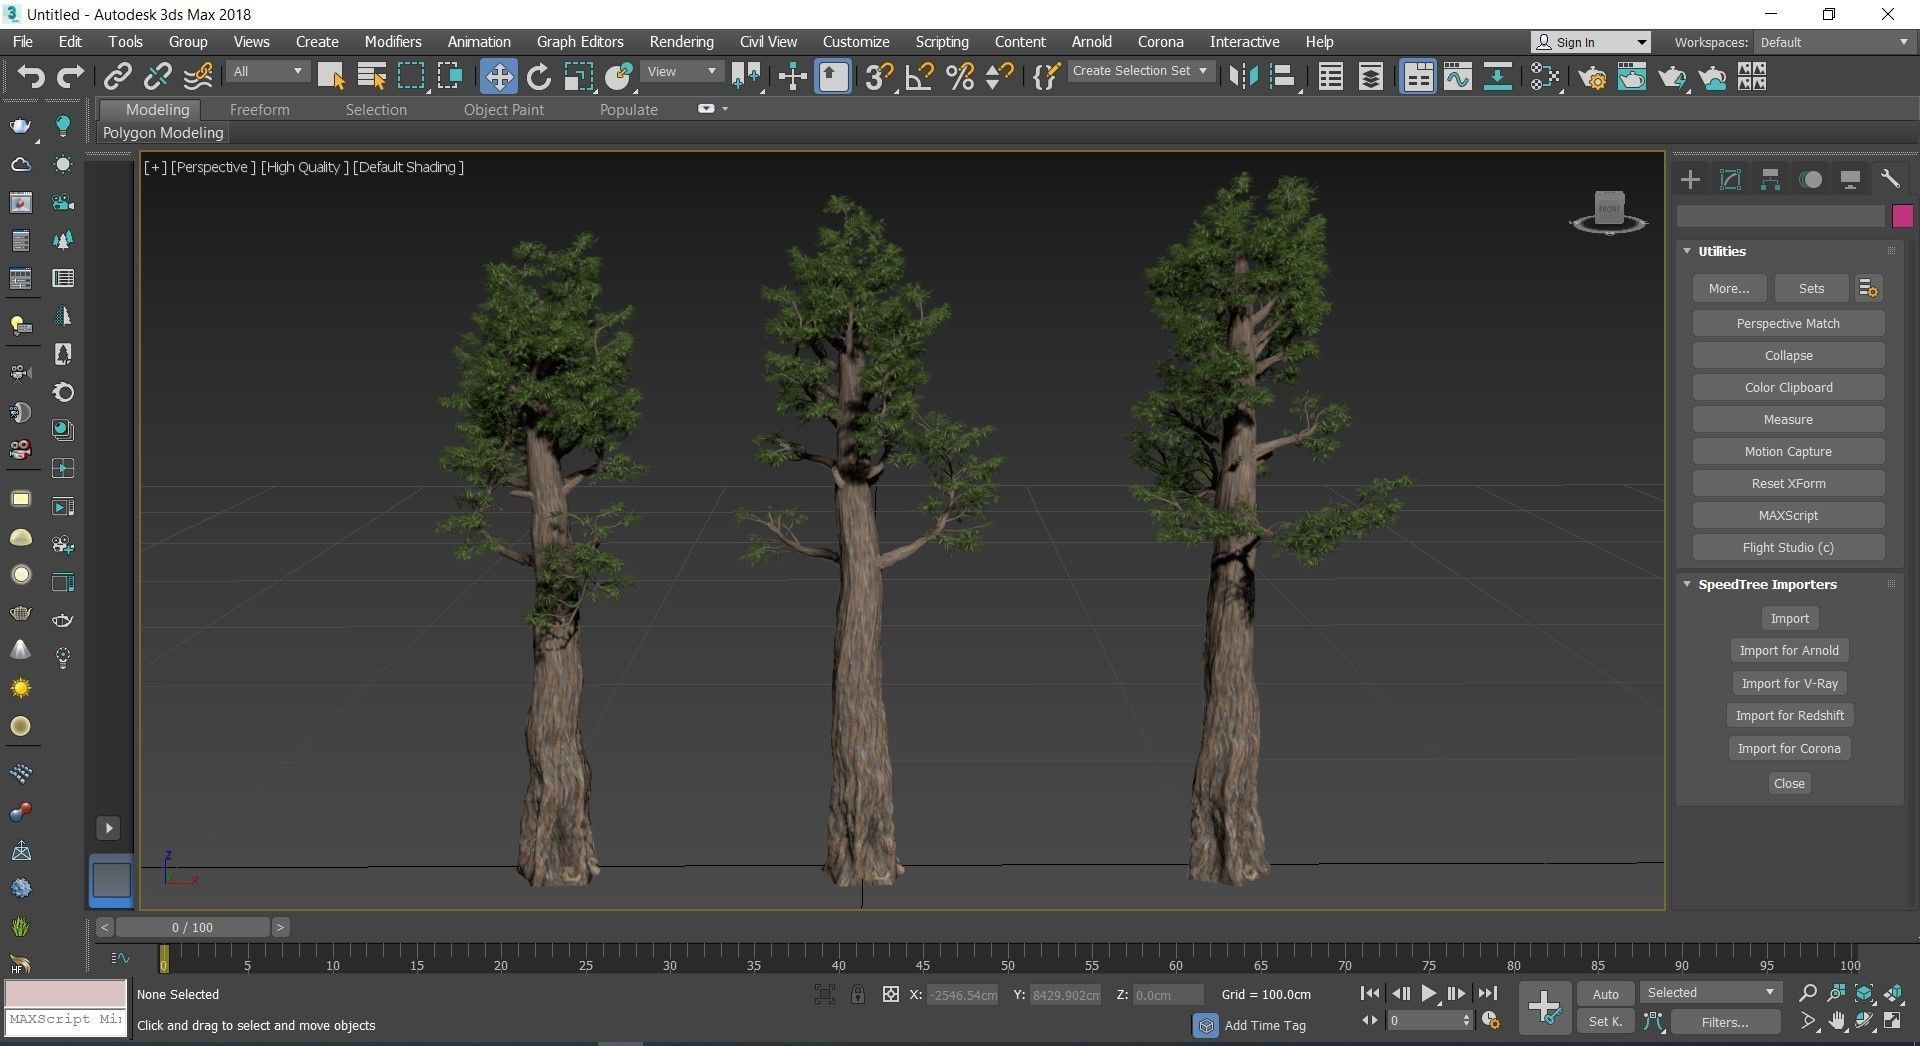Screen dimensions: 1920x1046
Task: Click the pink MAXScript listener swatch
Action: pos(66,993)
